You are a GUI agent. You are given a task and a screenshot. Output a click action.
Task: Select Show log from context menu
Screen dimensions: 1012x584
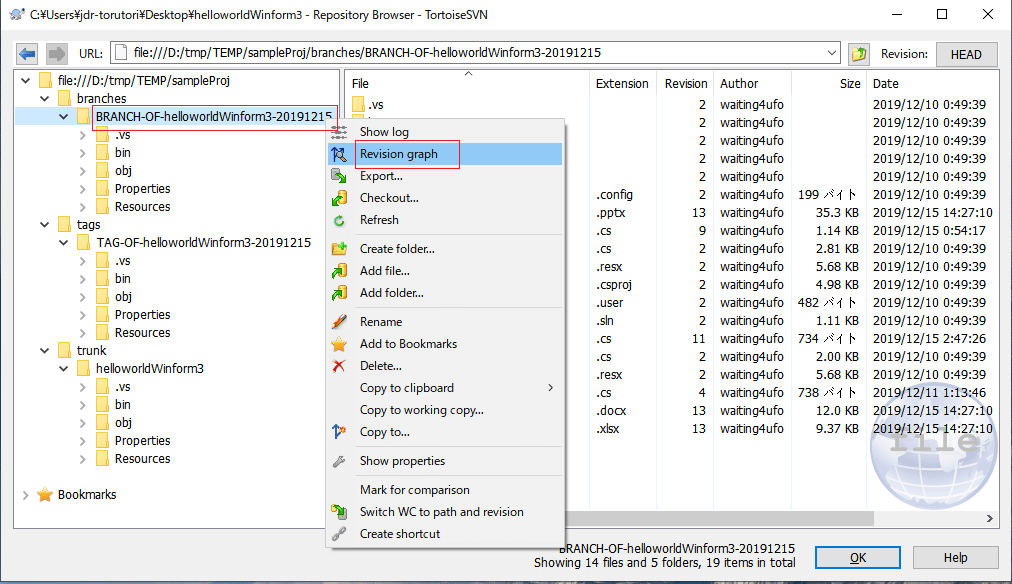[x=445, y=132]
